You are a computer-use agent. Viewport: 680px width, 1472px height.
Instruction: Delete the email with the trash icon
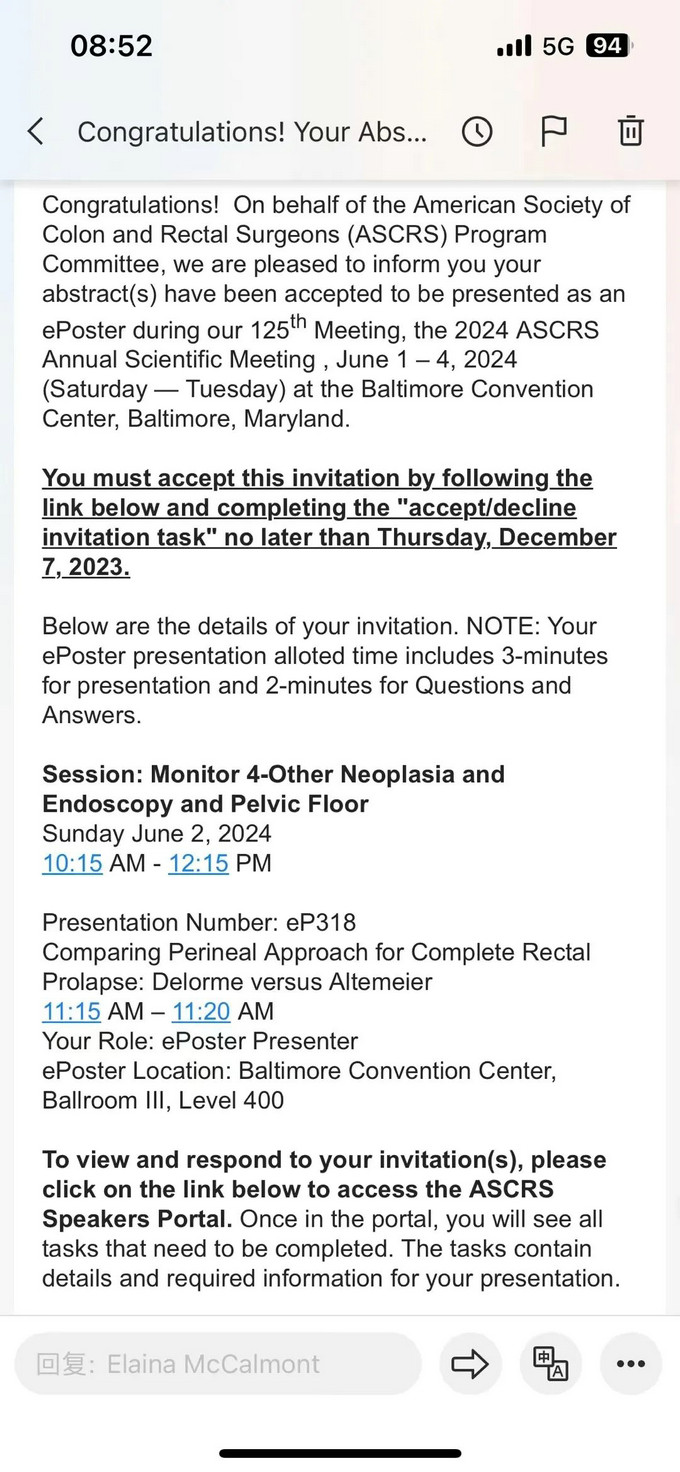[x=630, y=131]
